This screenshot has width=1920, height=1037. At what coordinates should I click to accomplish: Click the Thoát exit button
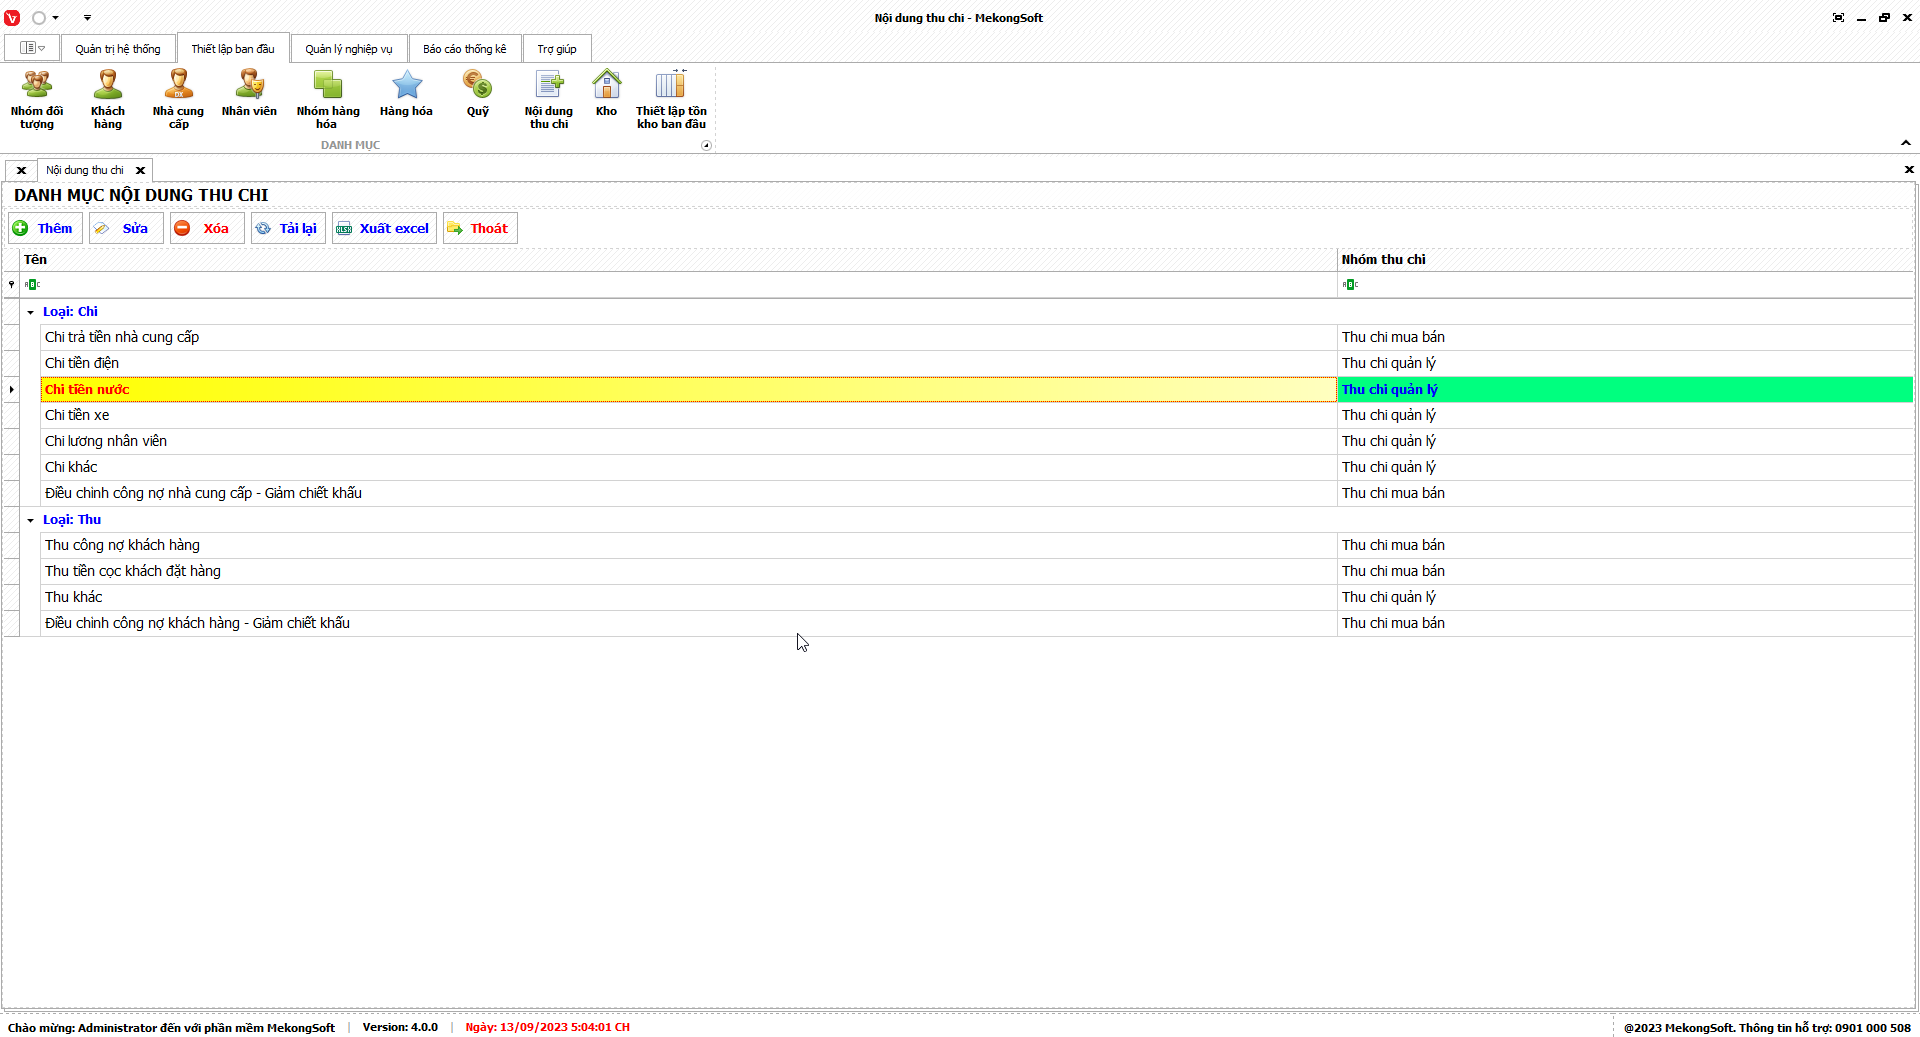[480, 228]
